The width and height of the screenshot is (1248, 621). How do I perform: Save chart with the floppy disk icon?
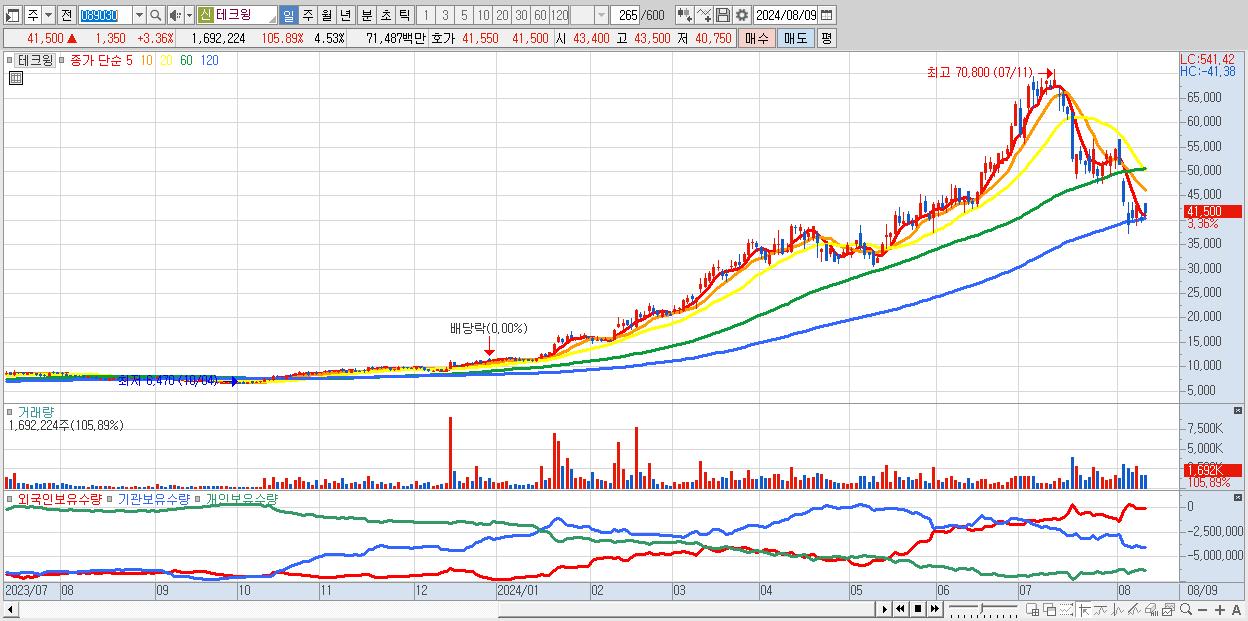[x=723, y=15]
